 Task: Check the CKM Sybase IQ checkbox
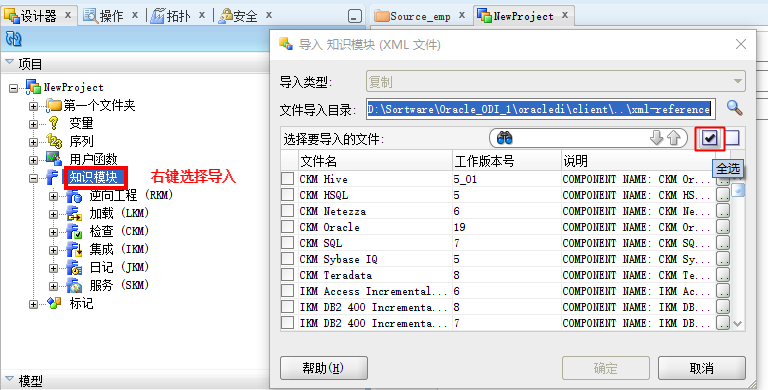tap(288, 259)
